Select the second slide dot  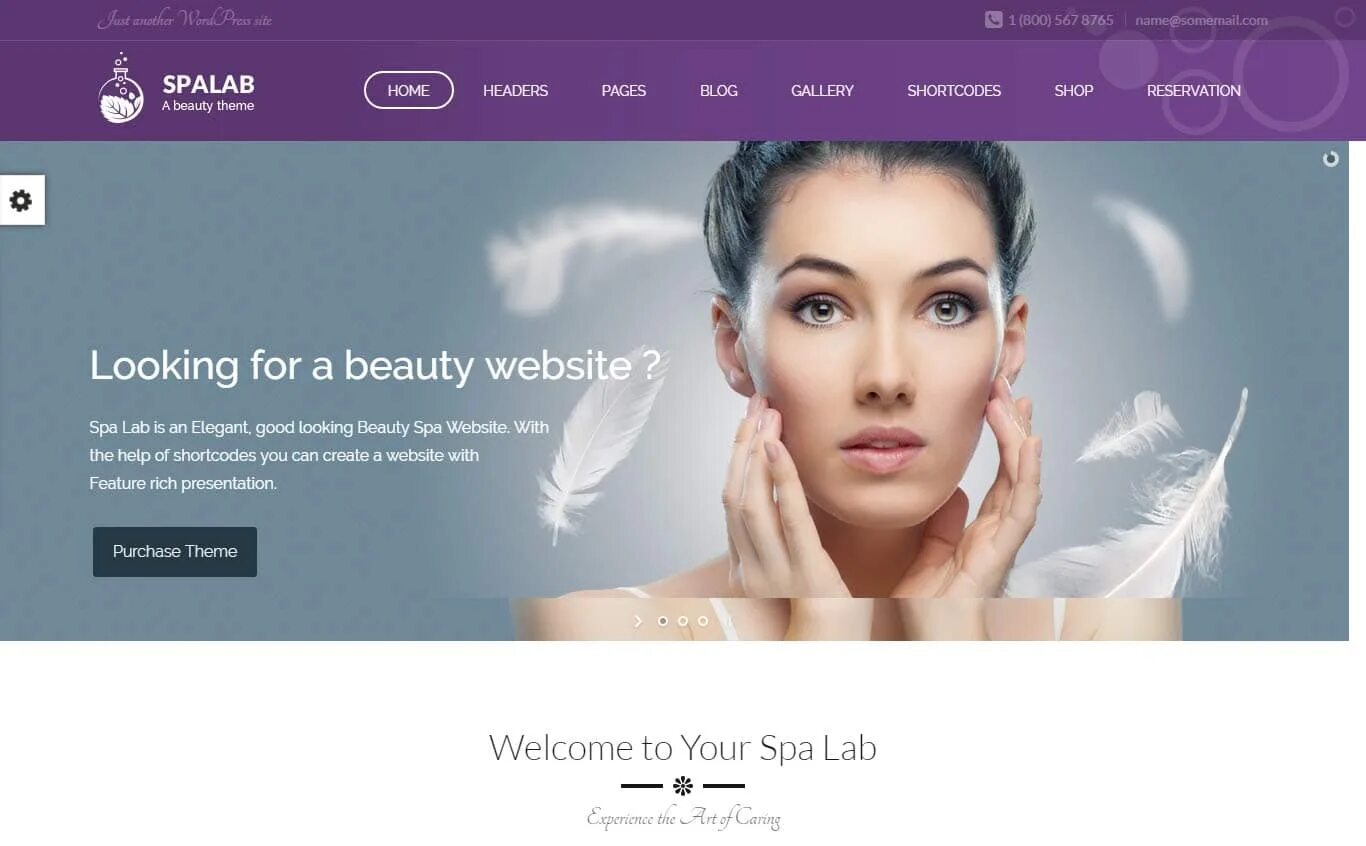click(683, 621)
